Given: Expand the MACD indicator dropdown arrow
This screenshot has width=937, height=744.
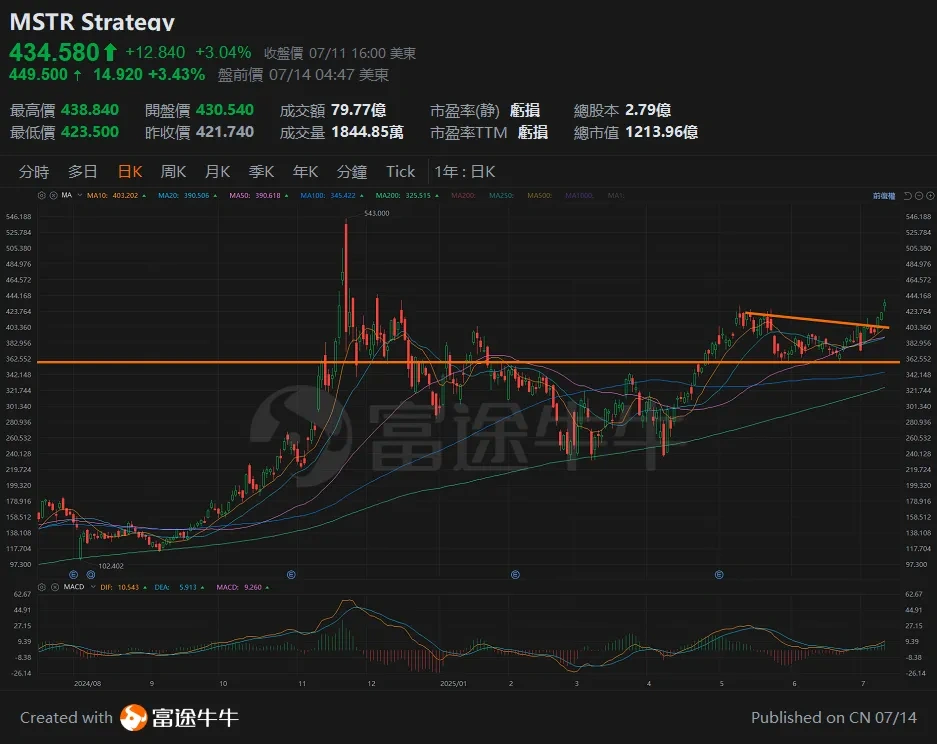Looking at the screenshot, I should point(93,587).
